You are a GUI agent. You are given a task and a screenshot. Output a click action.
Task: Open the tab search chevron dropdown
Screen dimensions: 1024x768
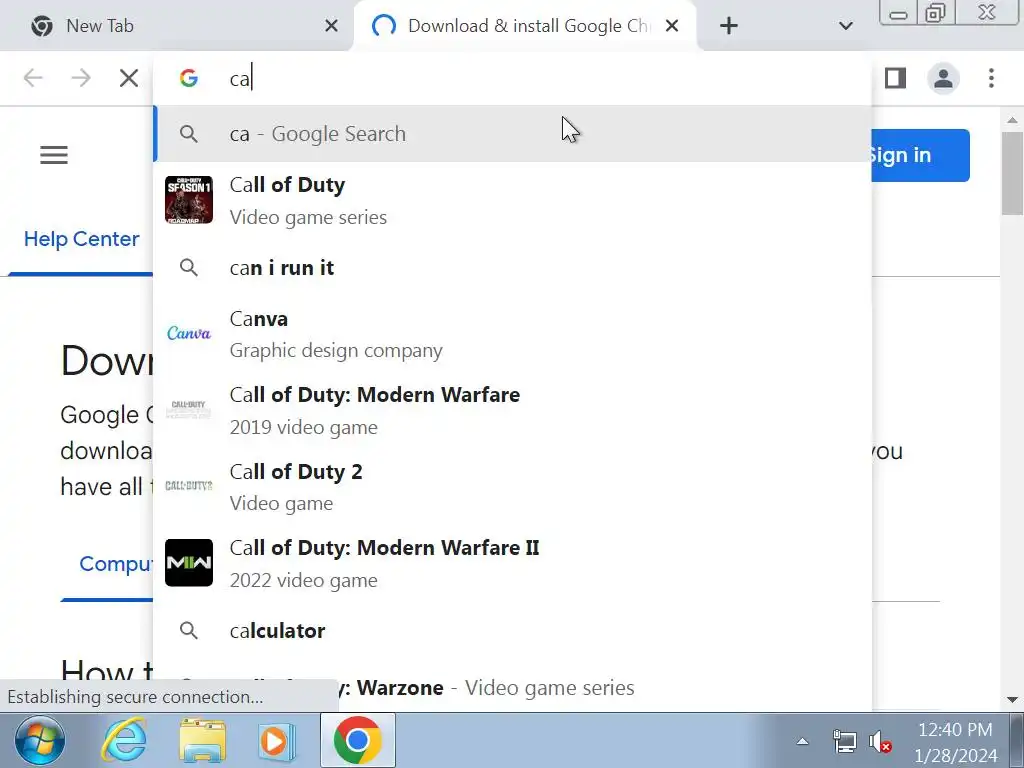[846, 26]
